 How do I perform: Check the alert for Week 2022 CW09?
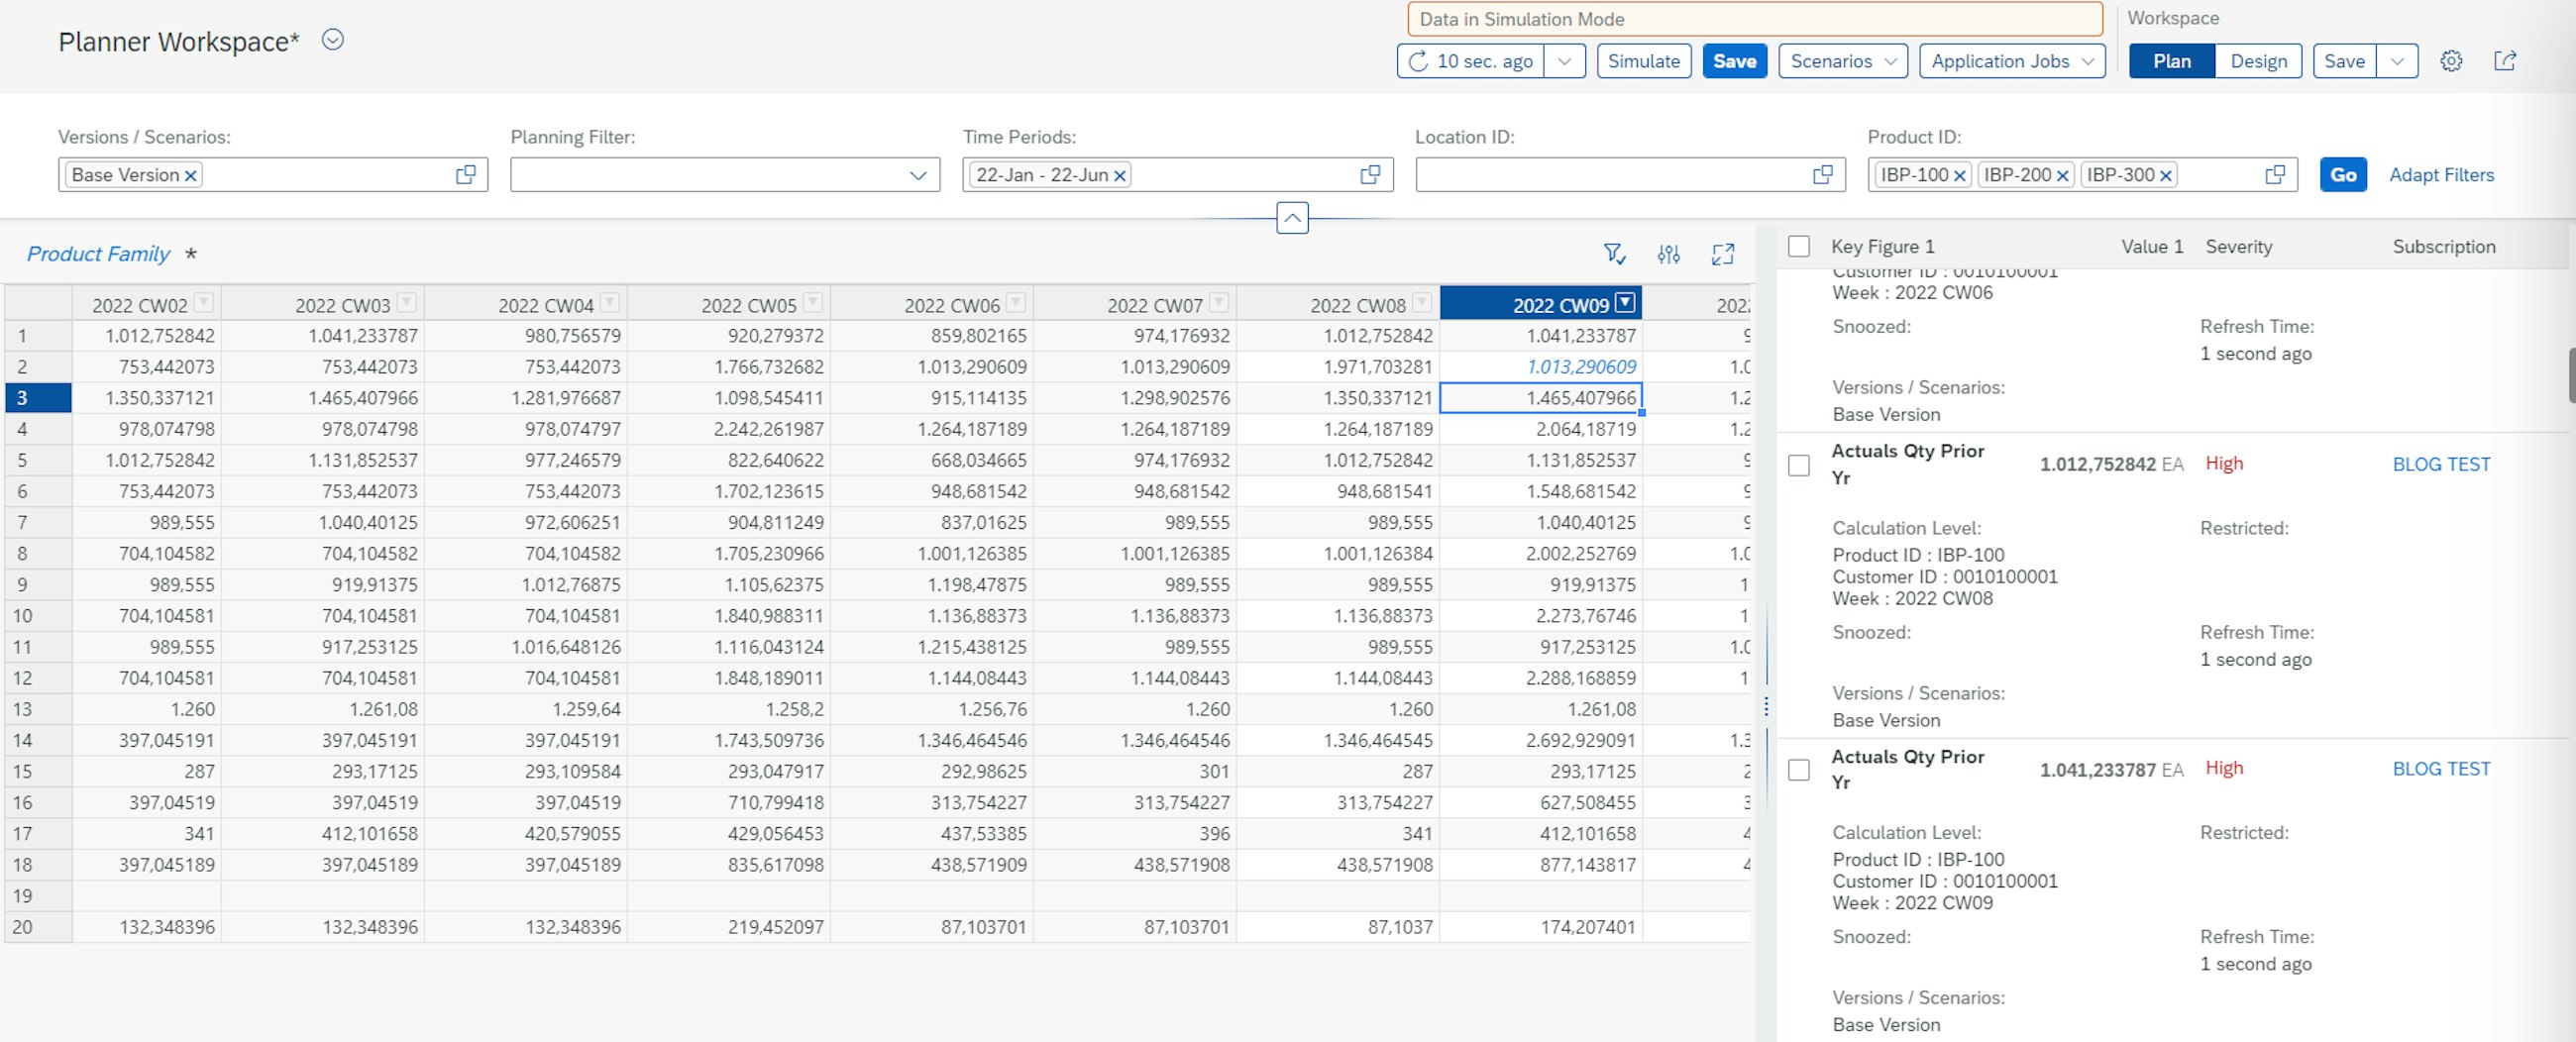tap(1799, 770)
